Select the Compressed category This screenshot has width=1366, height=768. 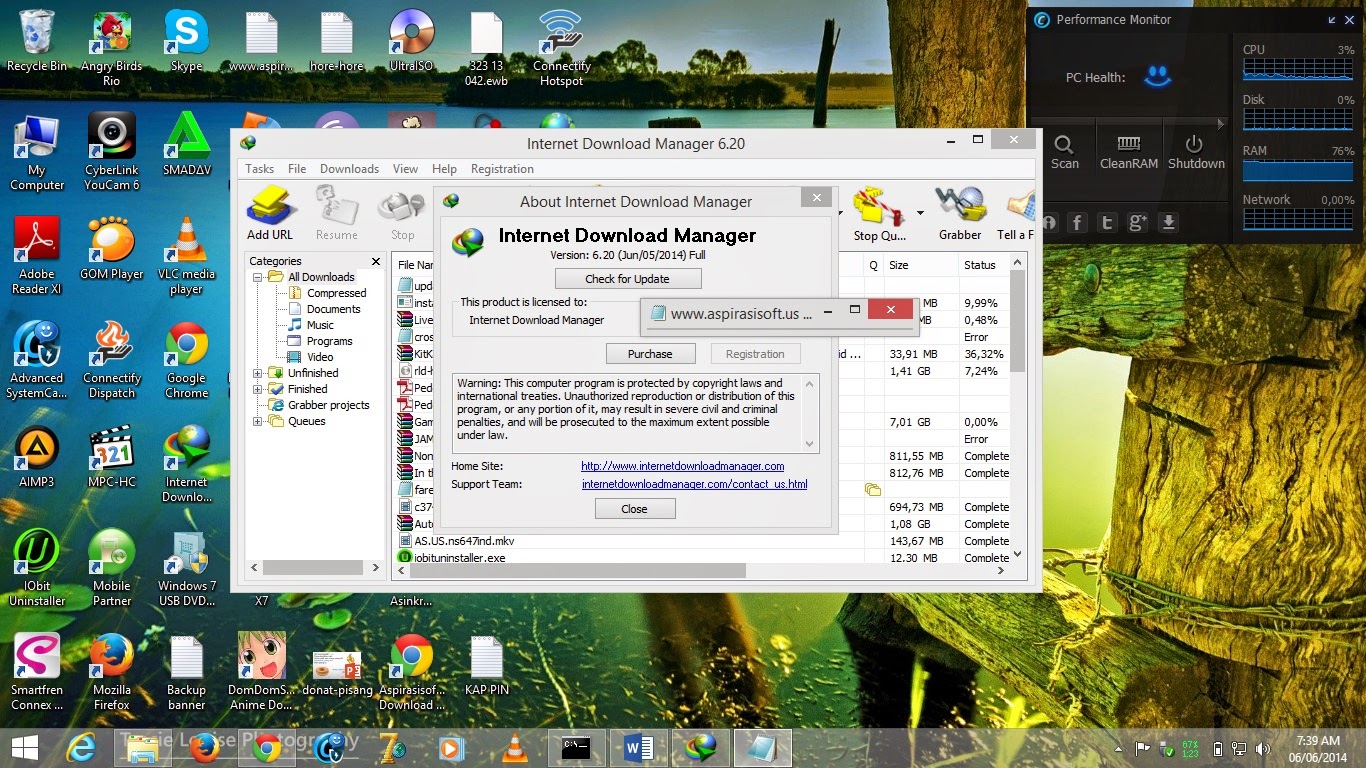tap(336, 293)
